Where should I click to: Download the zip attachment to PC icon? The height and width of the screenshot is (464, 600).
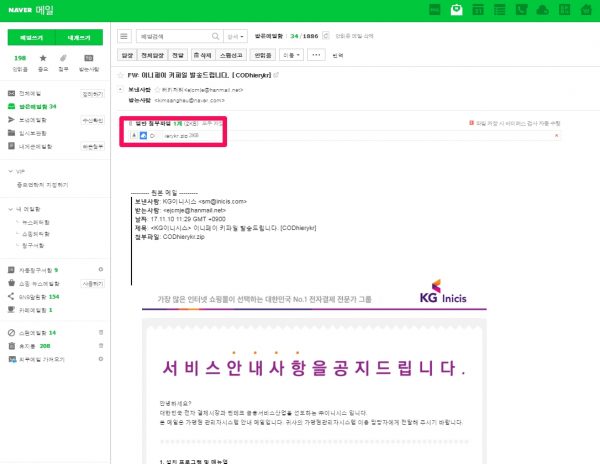[134, 135]
